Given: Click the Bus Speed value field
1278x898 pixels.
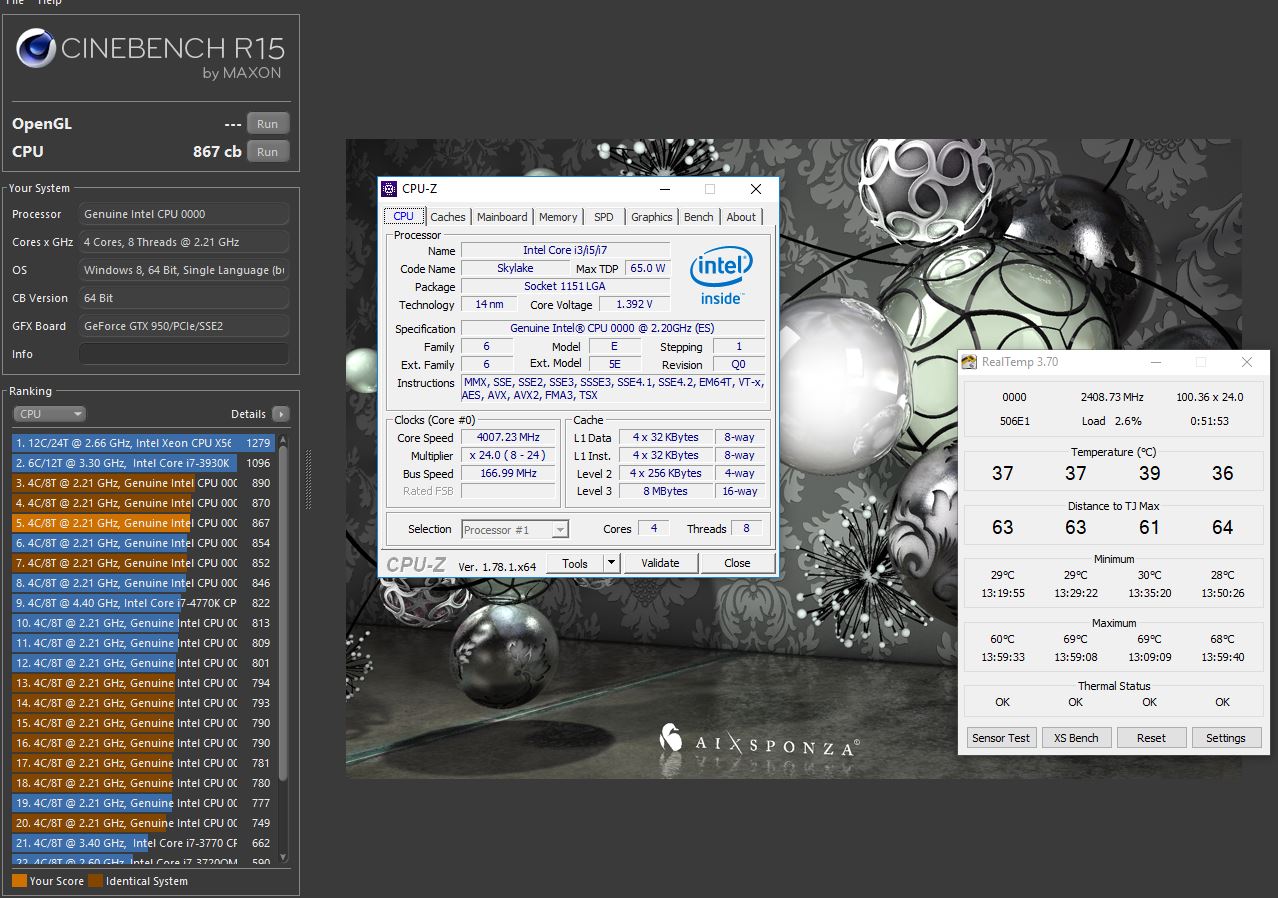Looking at the screenshot, I should click(x=508, y=474).
